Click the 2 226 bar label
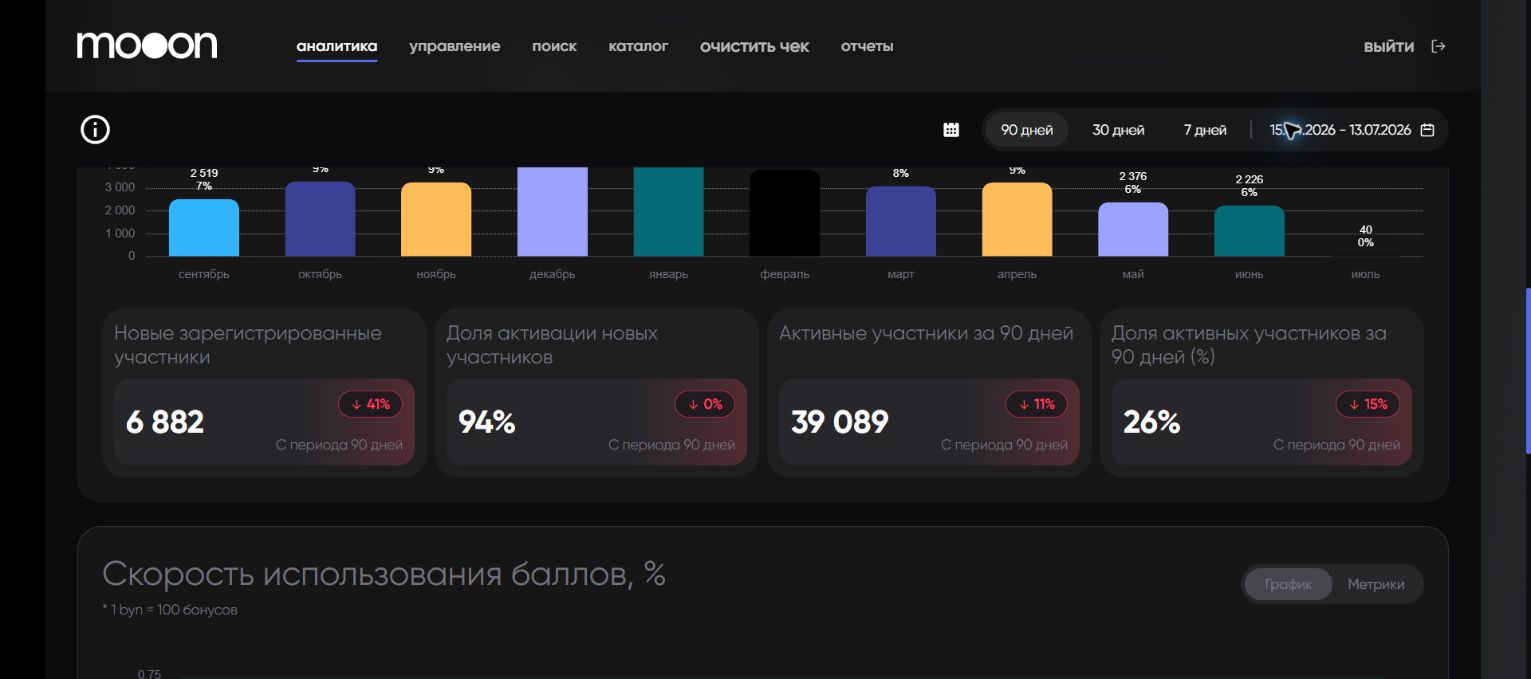The height and width of the screenshot is (679, 1531). point(1249,180)
